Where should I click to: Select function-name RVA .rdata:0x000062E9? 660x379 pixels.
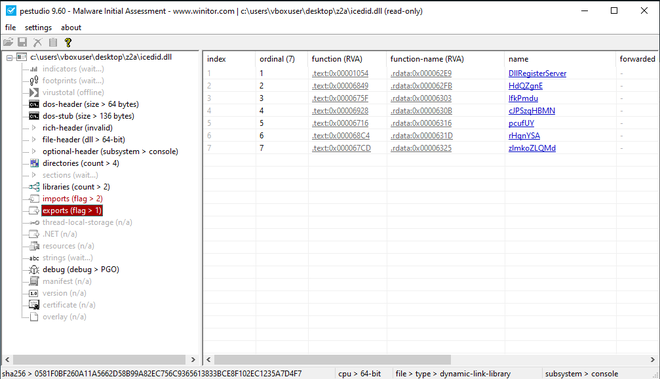(421, 74)
